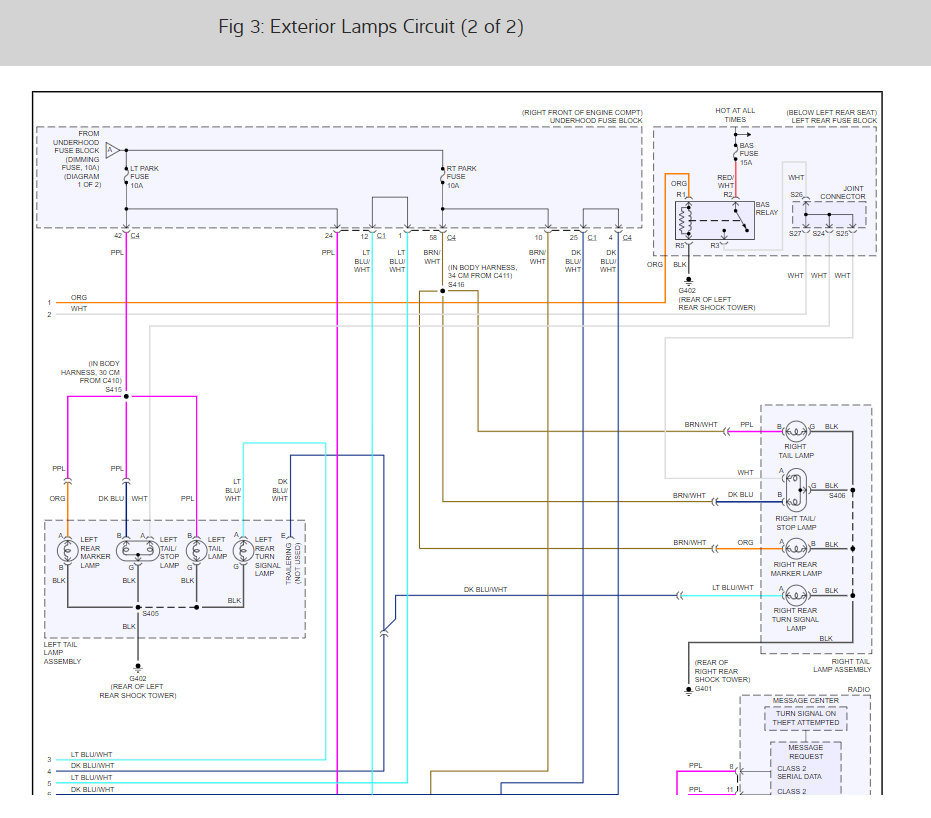The height and width of the screenshot is (818, 931).
Task: Click the Left Rear Marker Lamp symbol
Action: point(67,551)
